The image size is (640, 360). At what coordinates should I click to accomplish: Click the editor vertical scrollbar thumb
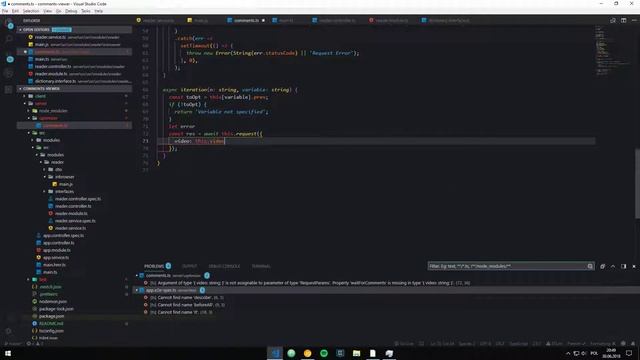pos(637,184)
